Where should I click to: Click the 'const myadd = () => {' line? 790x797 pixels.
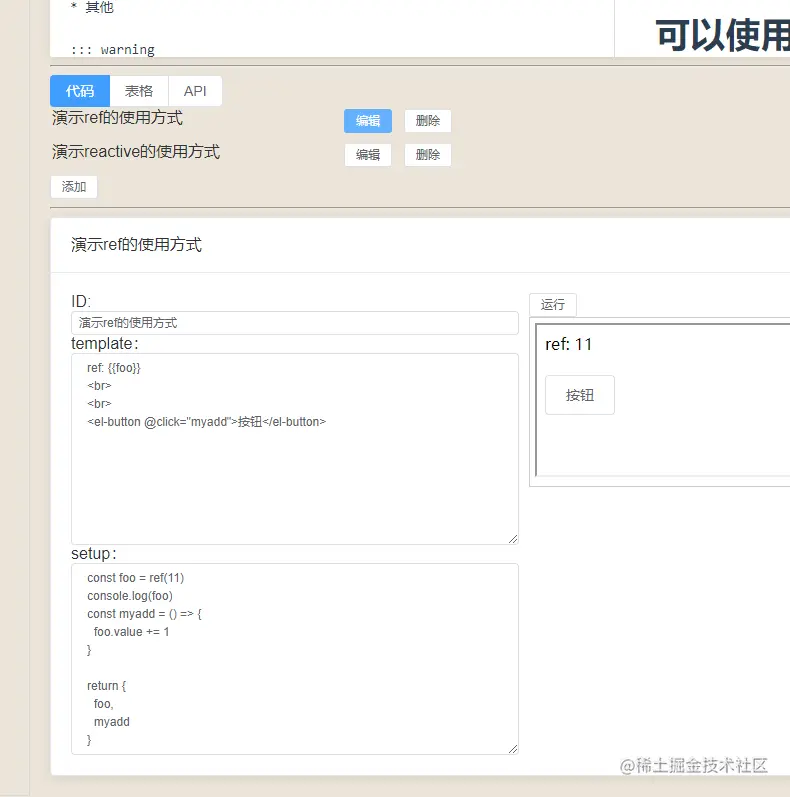(144, 614)
